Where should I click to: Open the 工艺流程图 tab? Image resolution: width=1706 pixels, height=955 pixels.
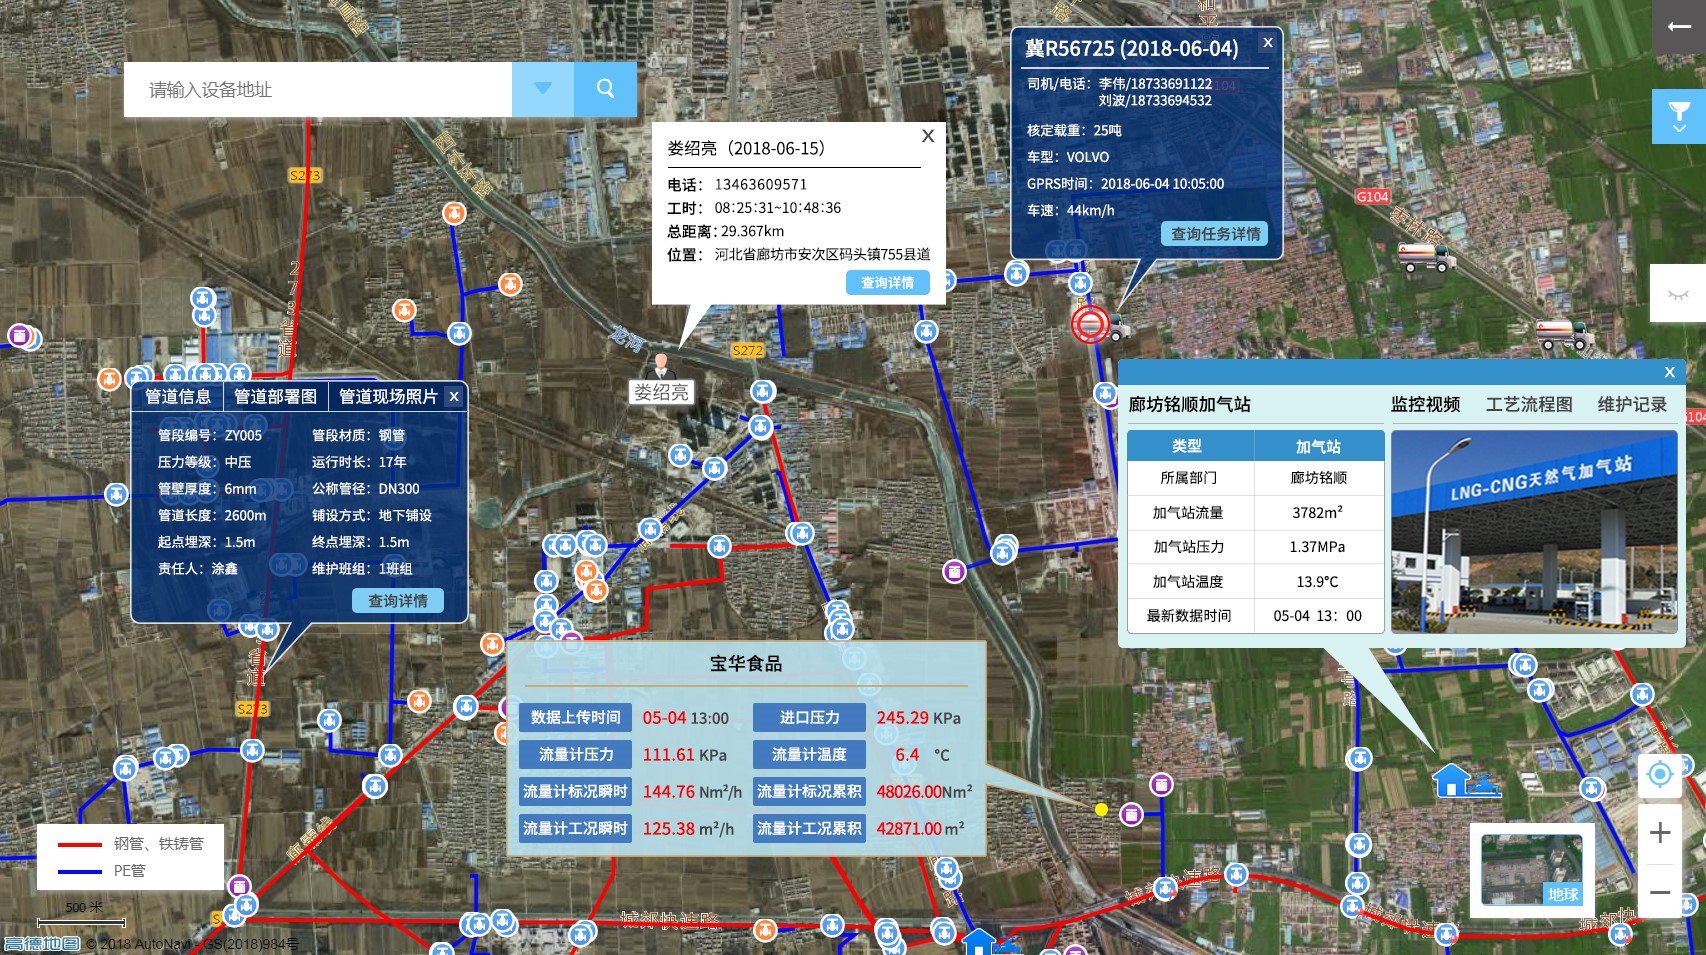click(x=1528, y=404)
